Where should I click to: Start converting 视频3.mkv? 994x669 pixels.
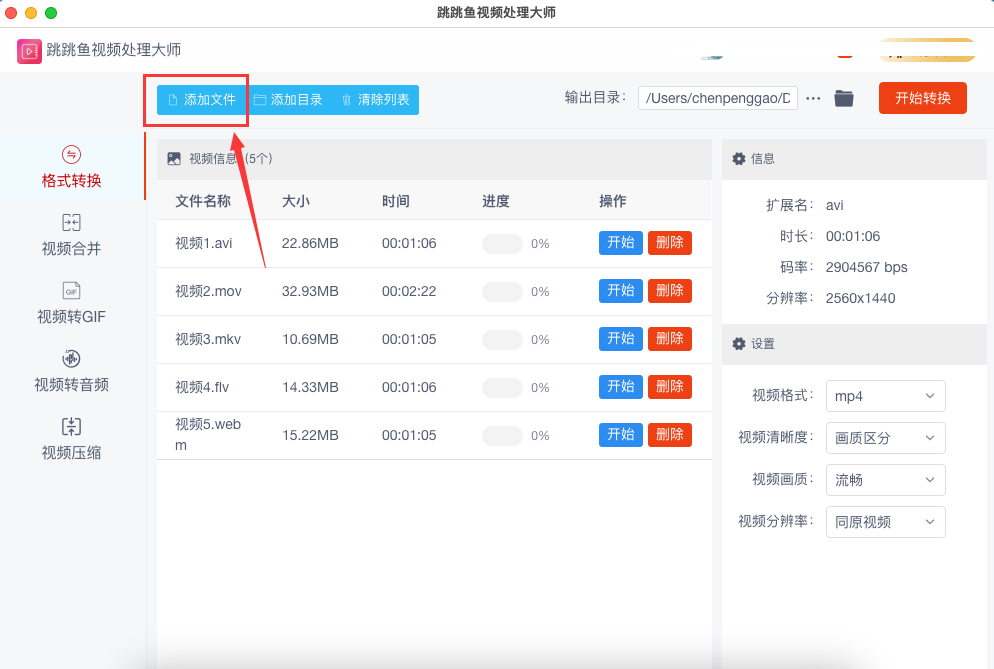click(x=621, y=339)
